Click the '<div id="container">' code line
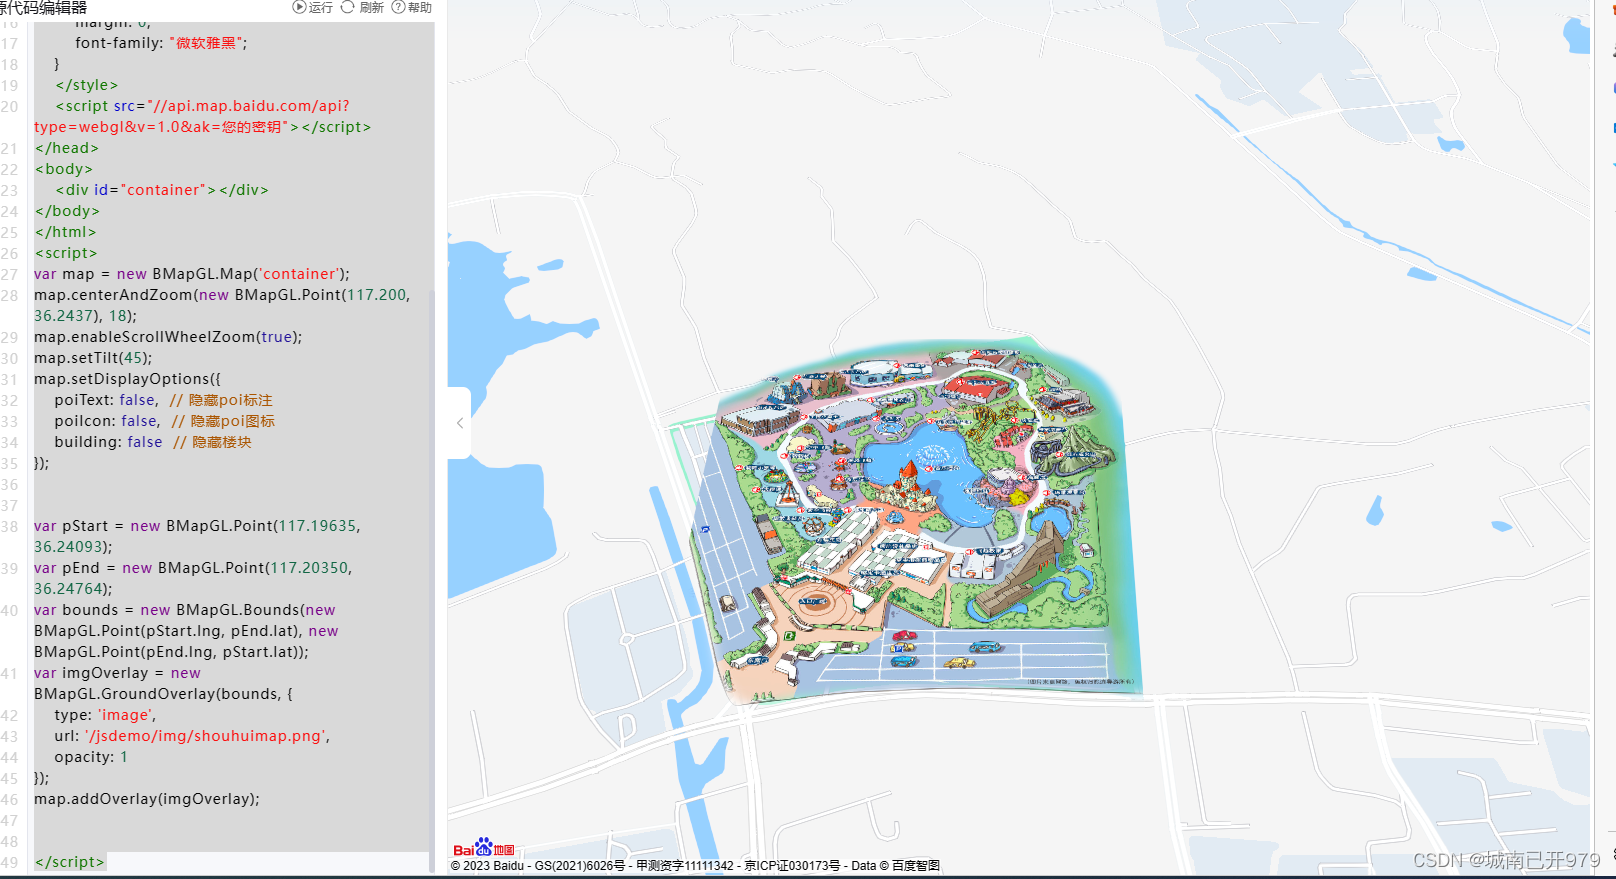Viewport: 1616px width, 879px height. pyautogui.click(x=162, y=190)
